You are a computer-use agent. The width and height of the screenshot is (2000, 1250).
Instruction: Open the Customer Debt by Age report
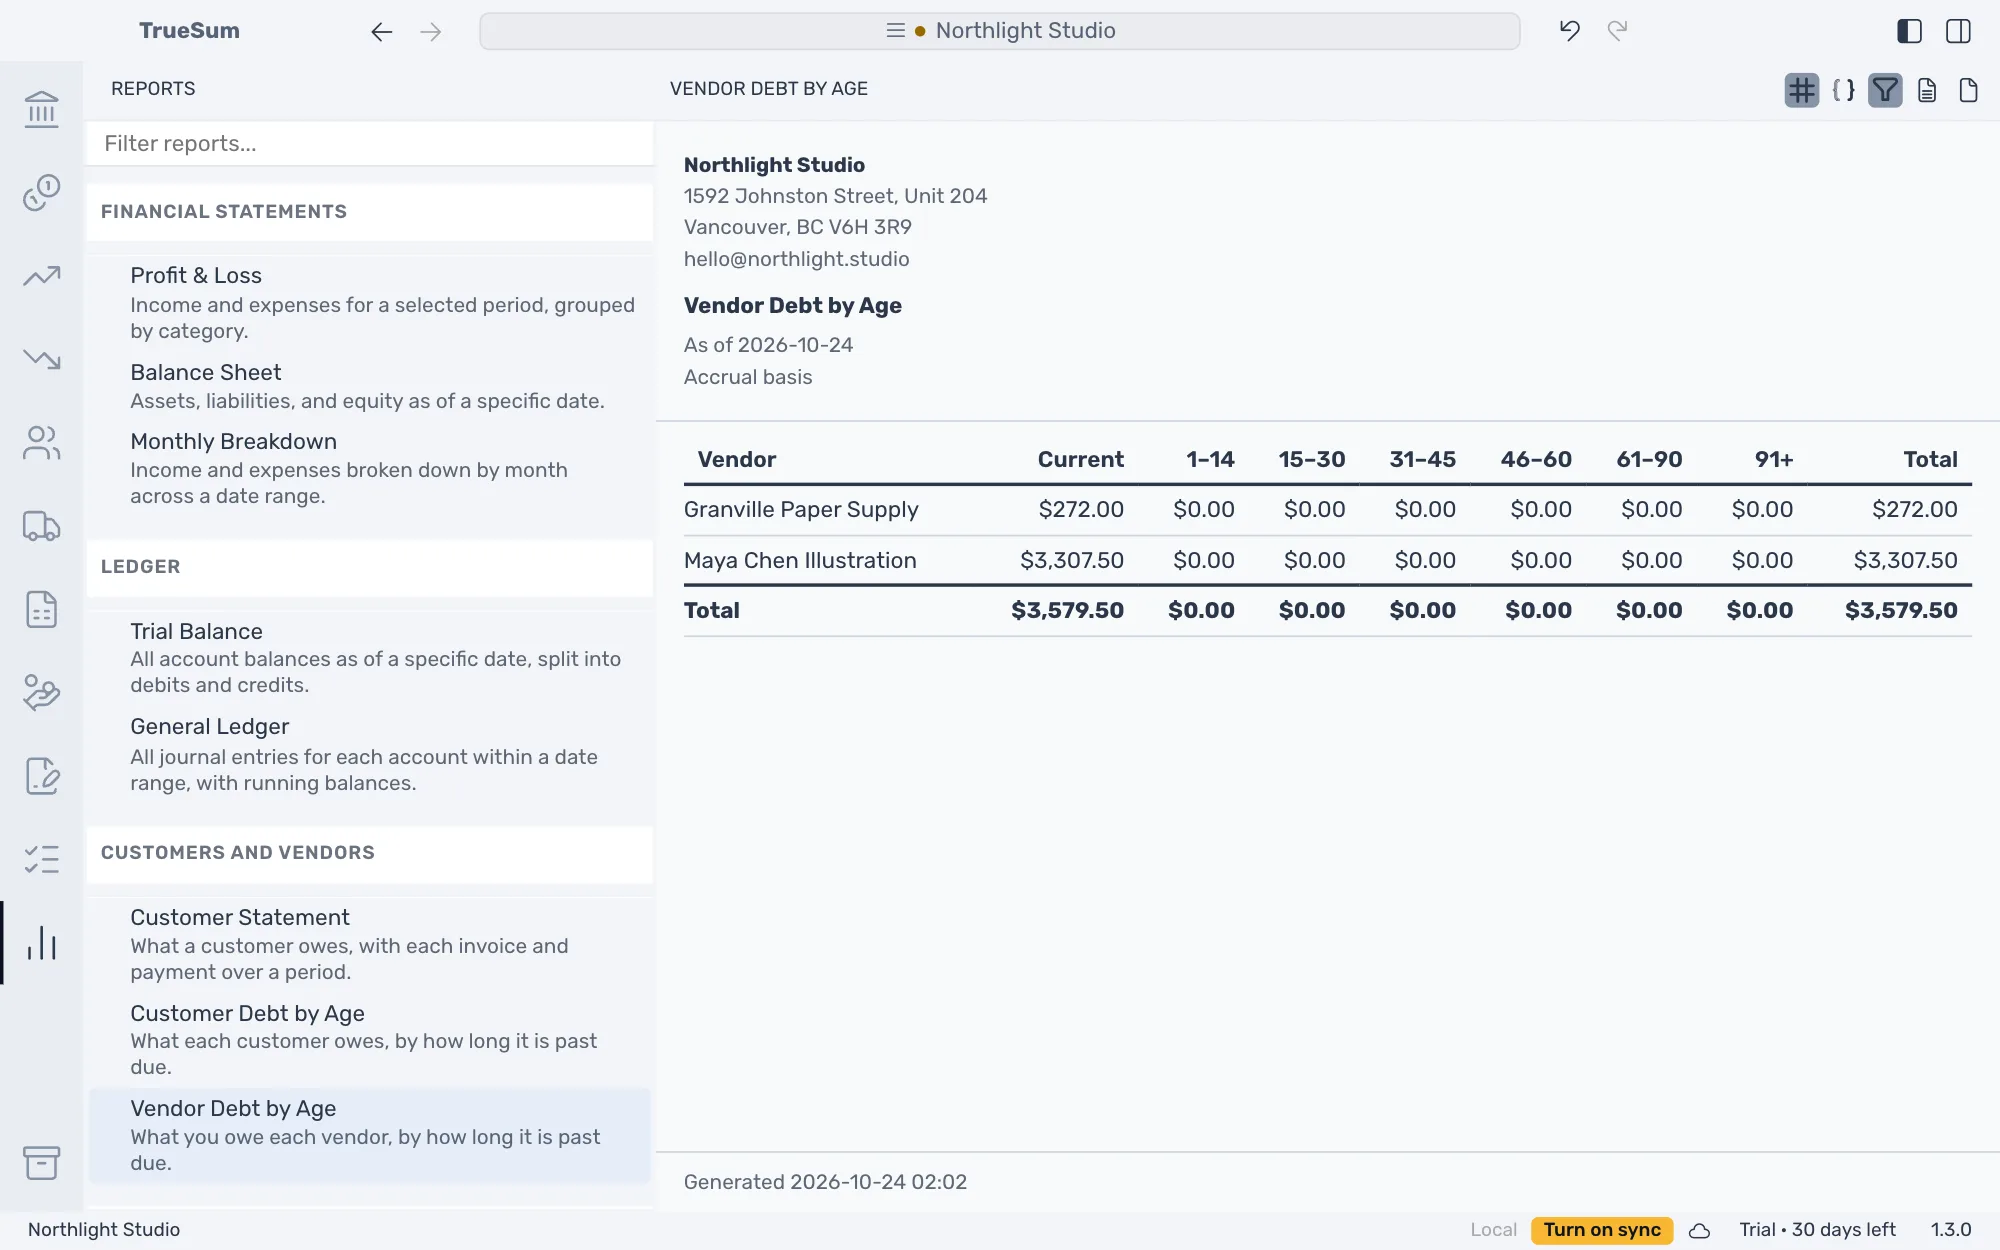[x=370, y=1039]
